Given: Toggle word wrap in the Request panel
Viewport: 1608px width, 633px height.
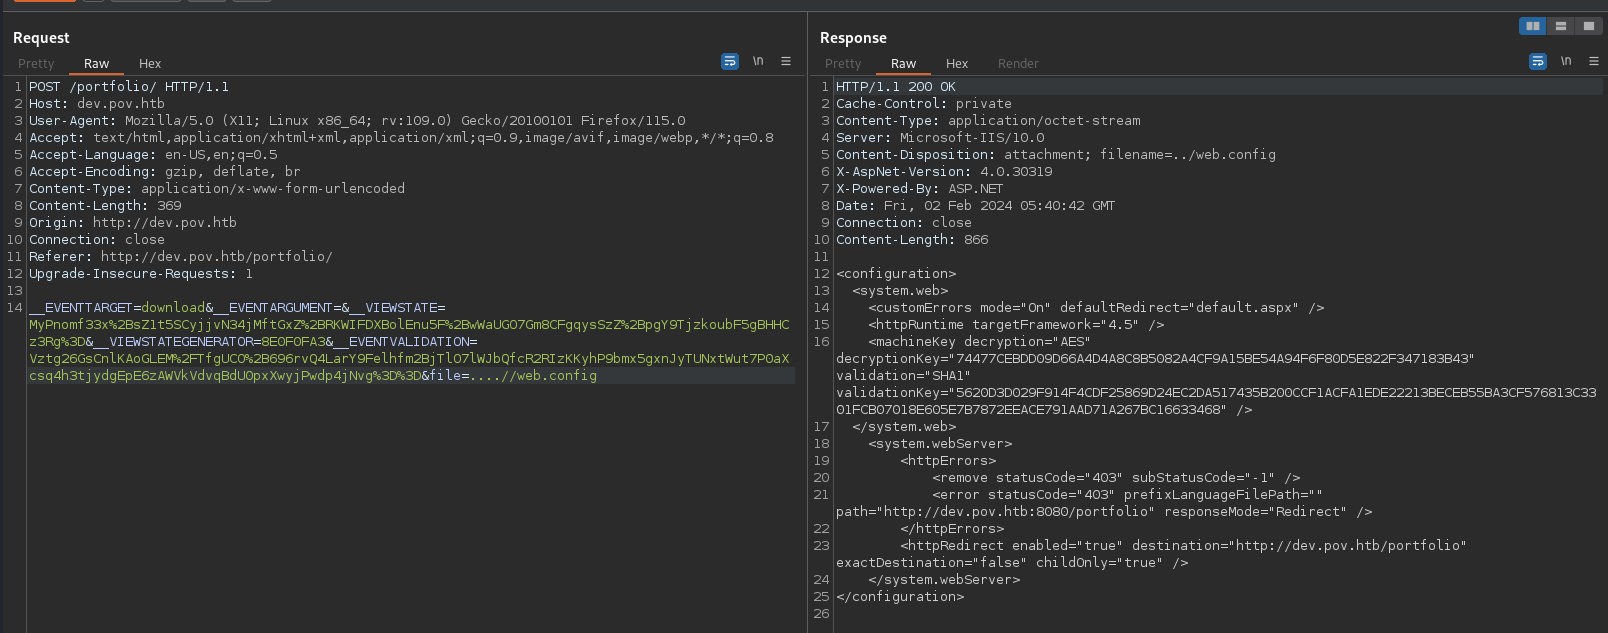Looking at the screenshot, I should tap(730, 62).
